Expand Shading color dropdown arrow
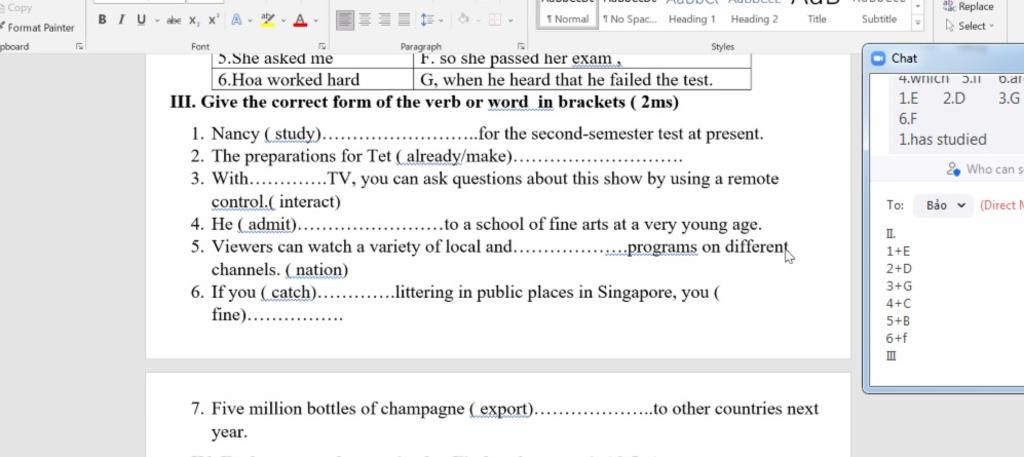 [478, 20]
